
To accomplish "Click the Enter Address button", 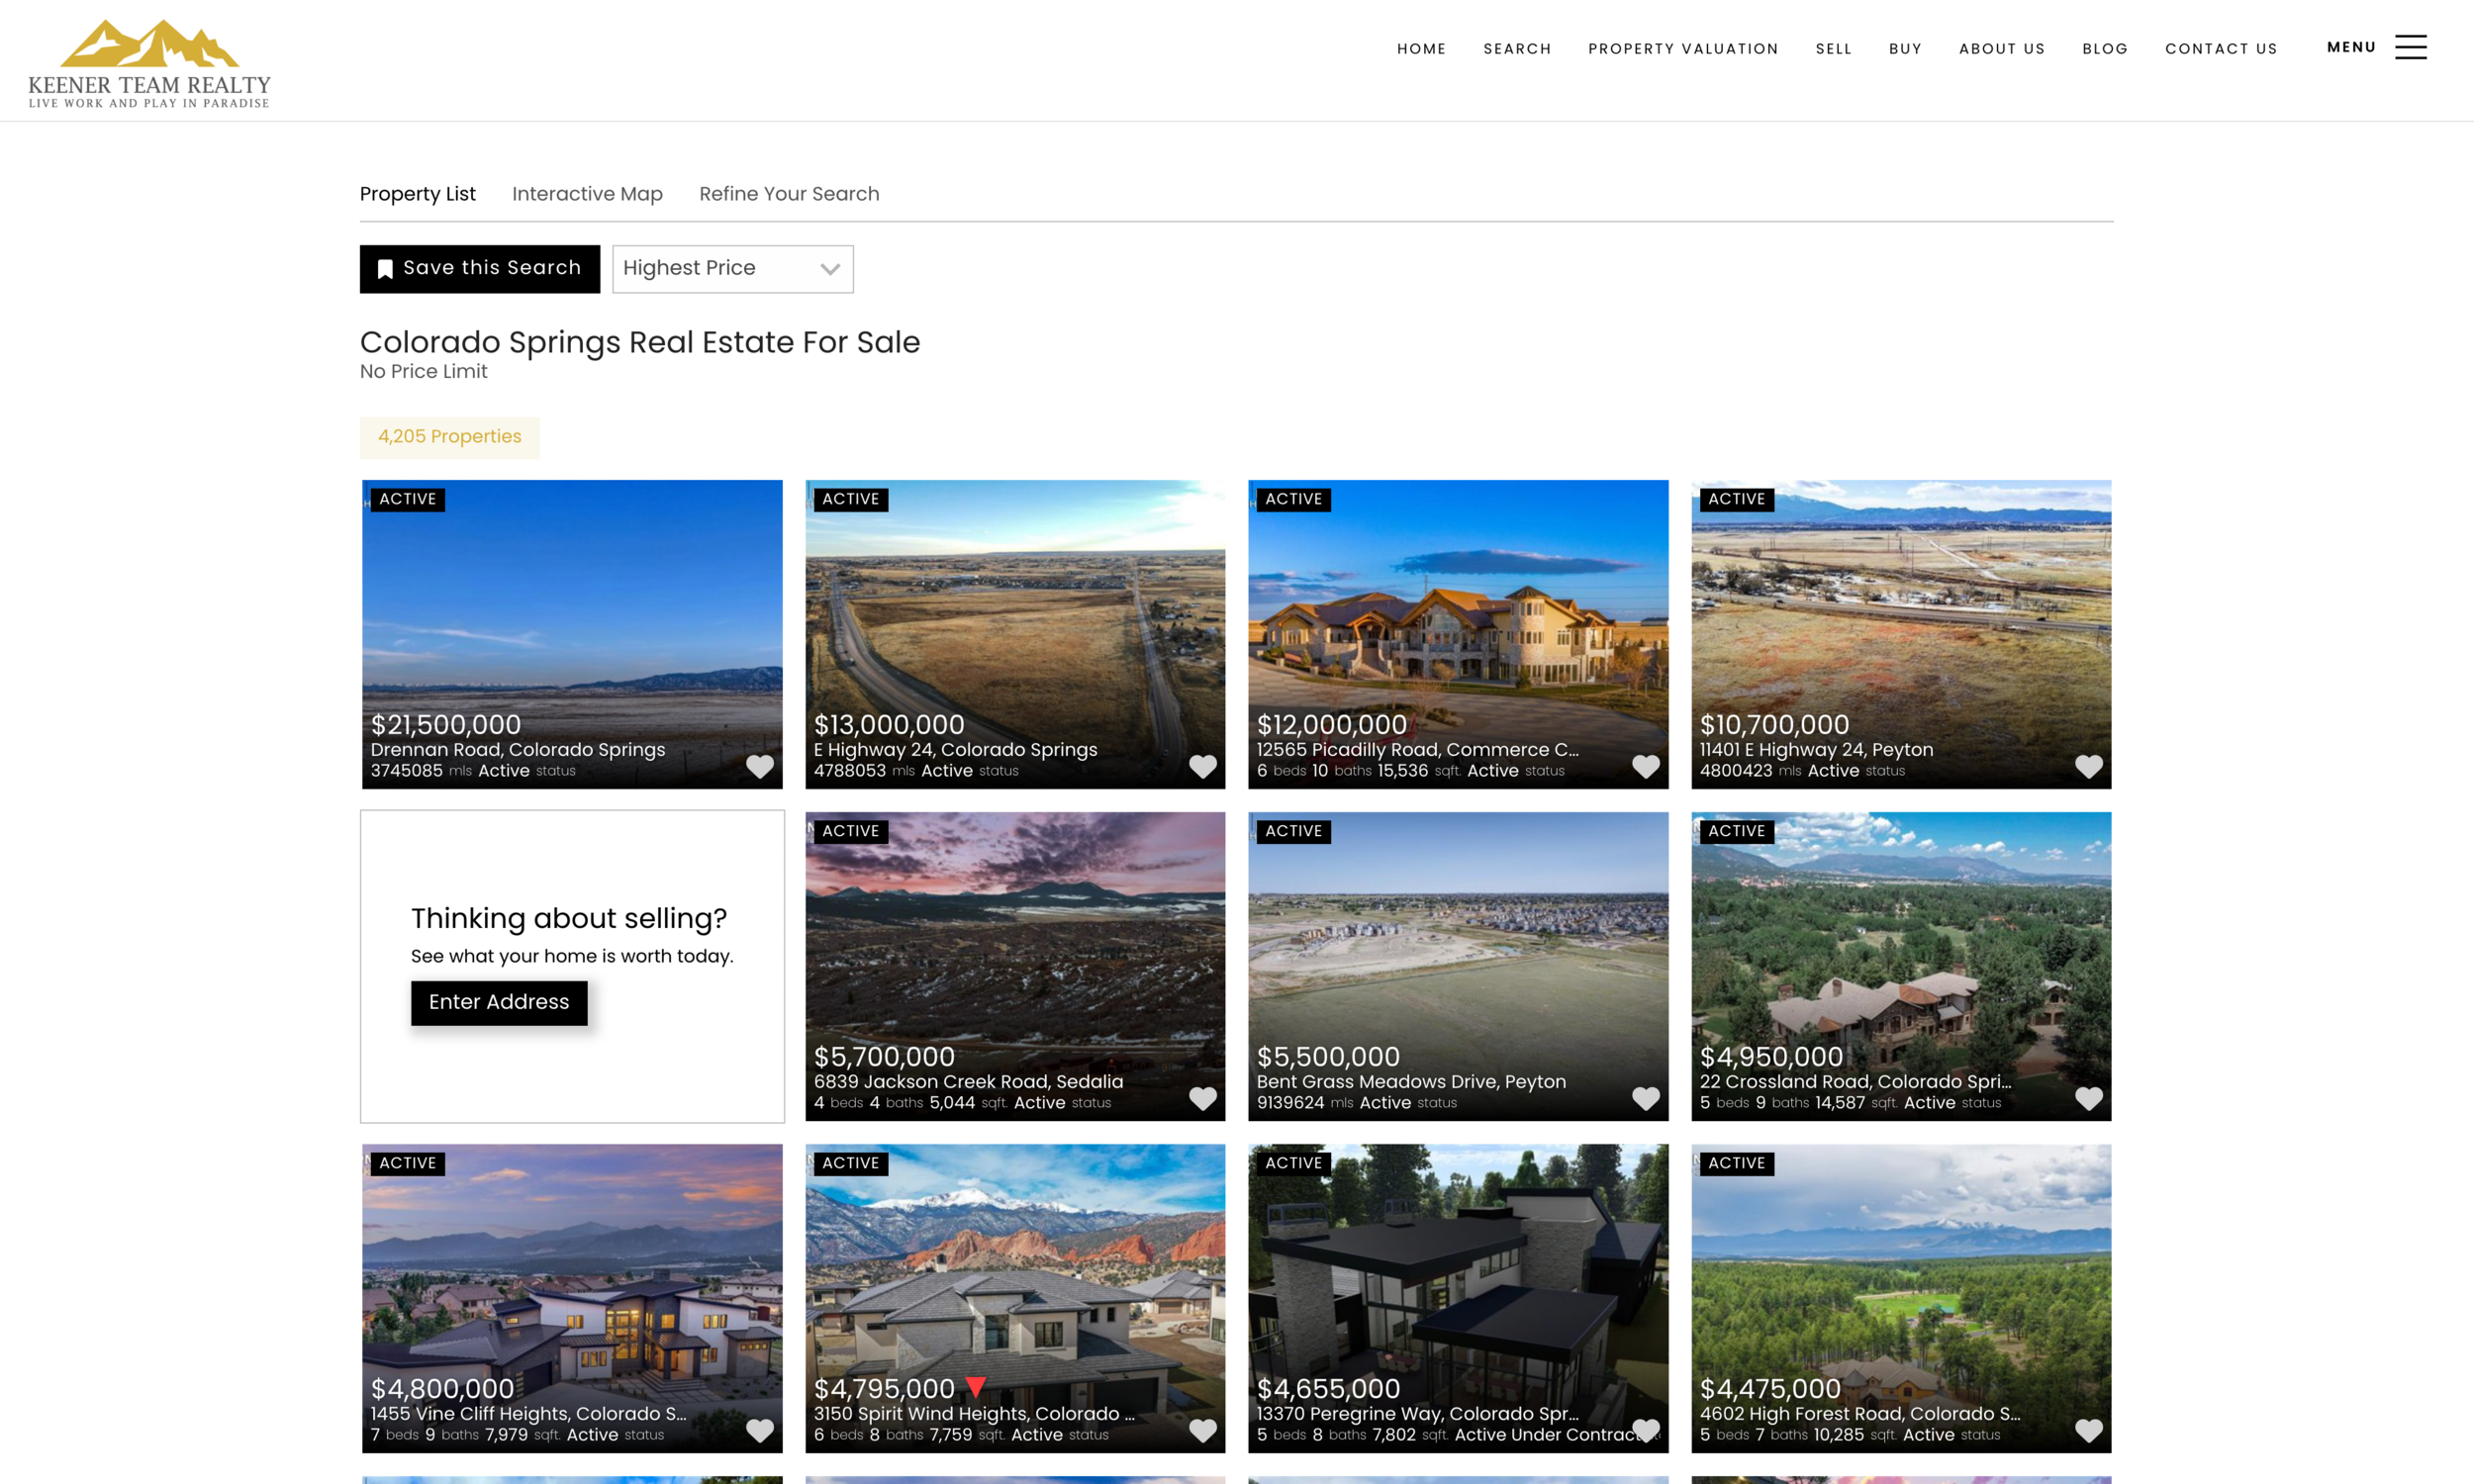I will [x=498, y=1002].
